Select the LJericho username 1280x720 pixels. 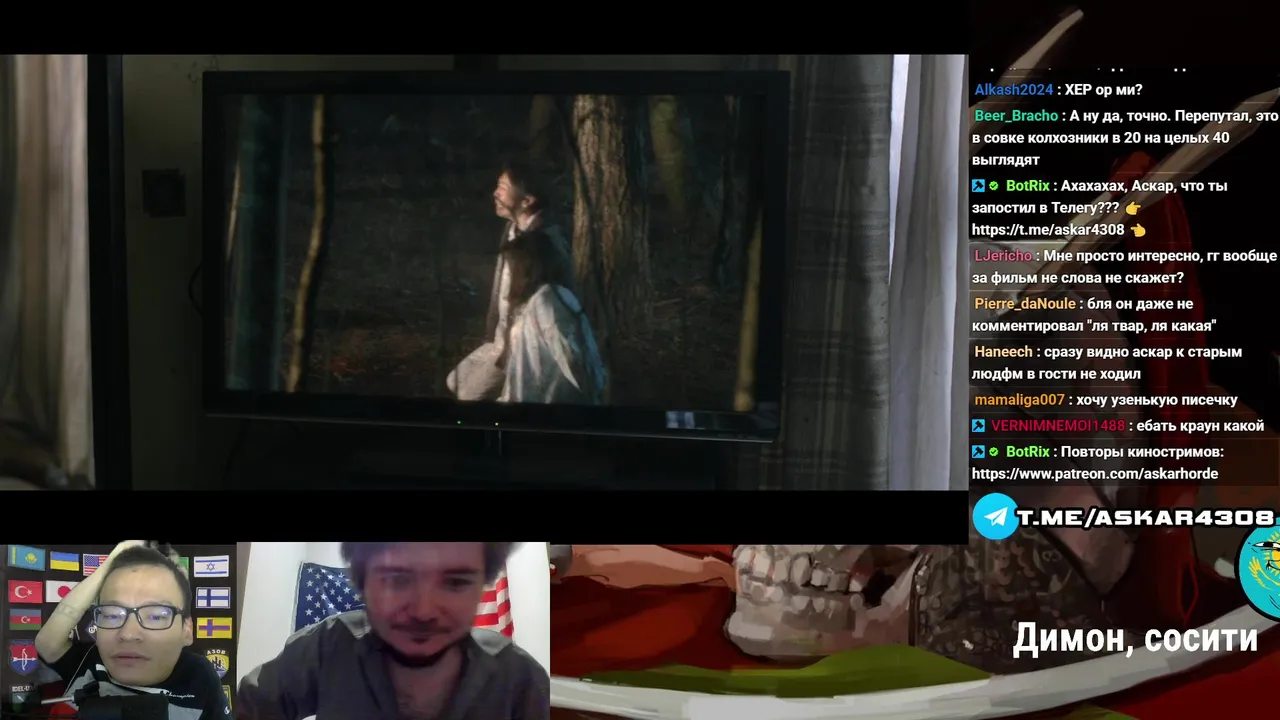click(x=1003, y=256)
